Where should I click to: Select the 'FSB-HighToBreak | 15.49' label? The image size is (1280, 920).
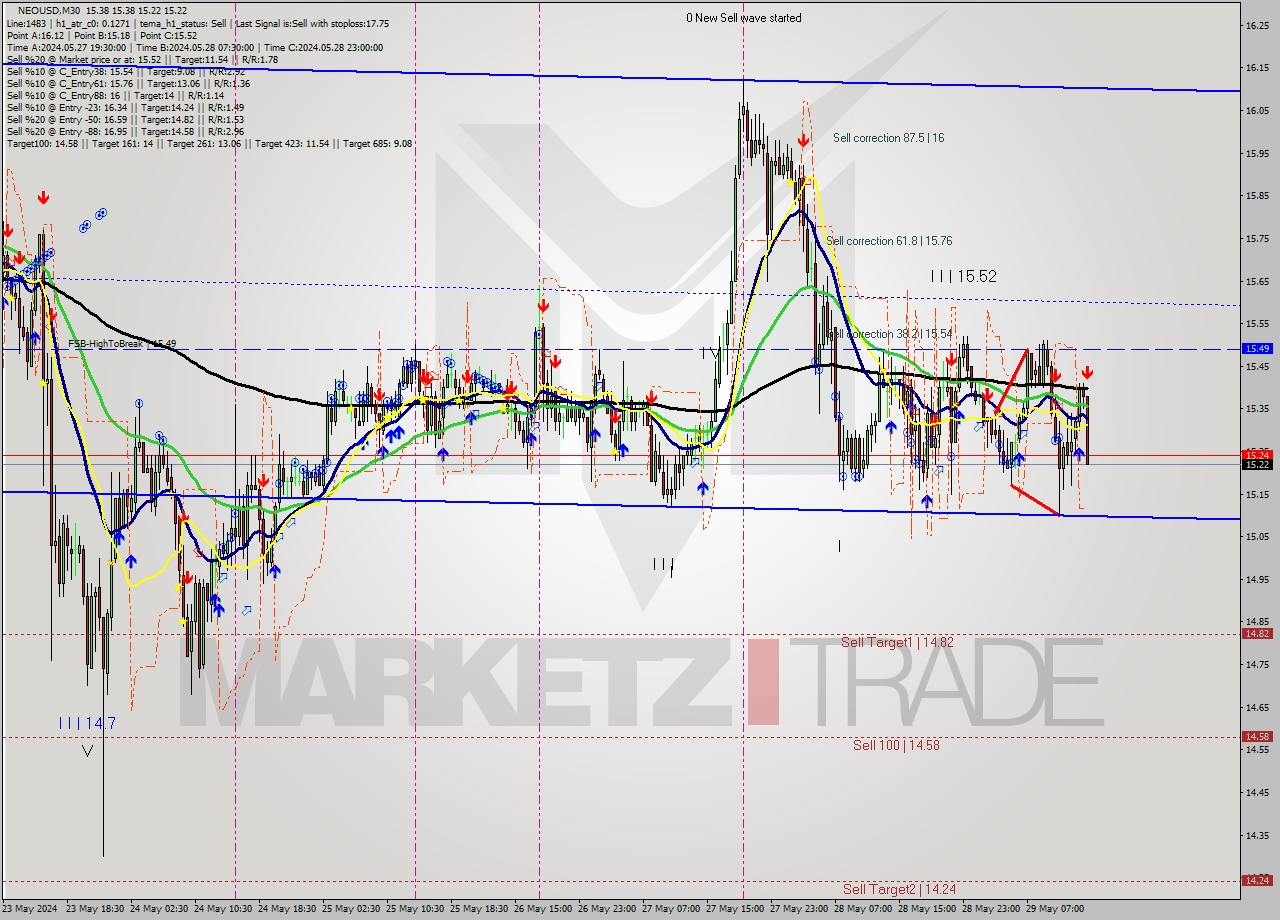(122, 344)
